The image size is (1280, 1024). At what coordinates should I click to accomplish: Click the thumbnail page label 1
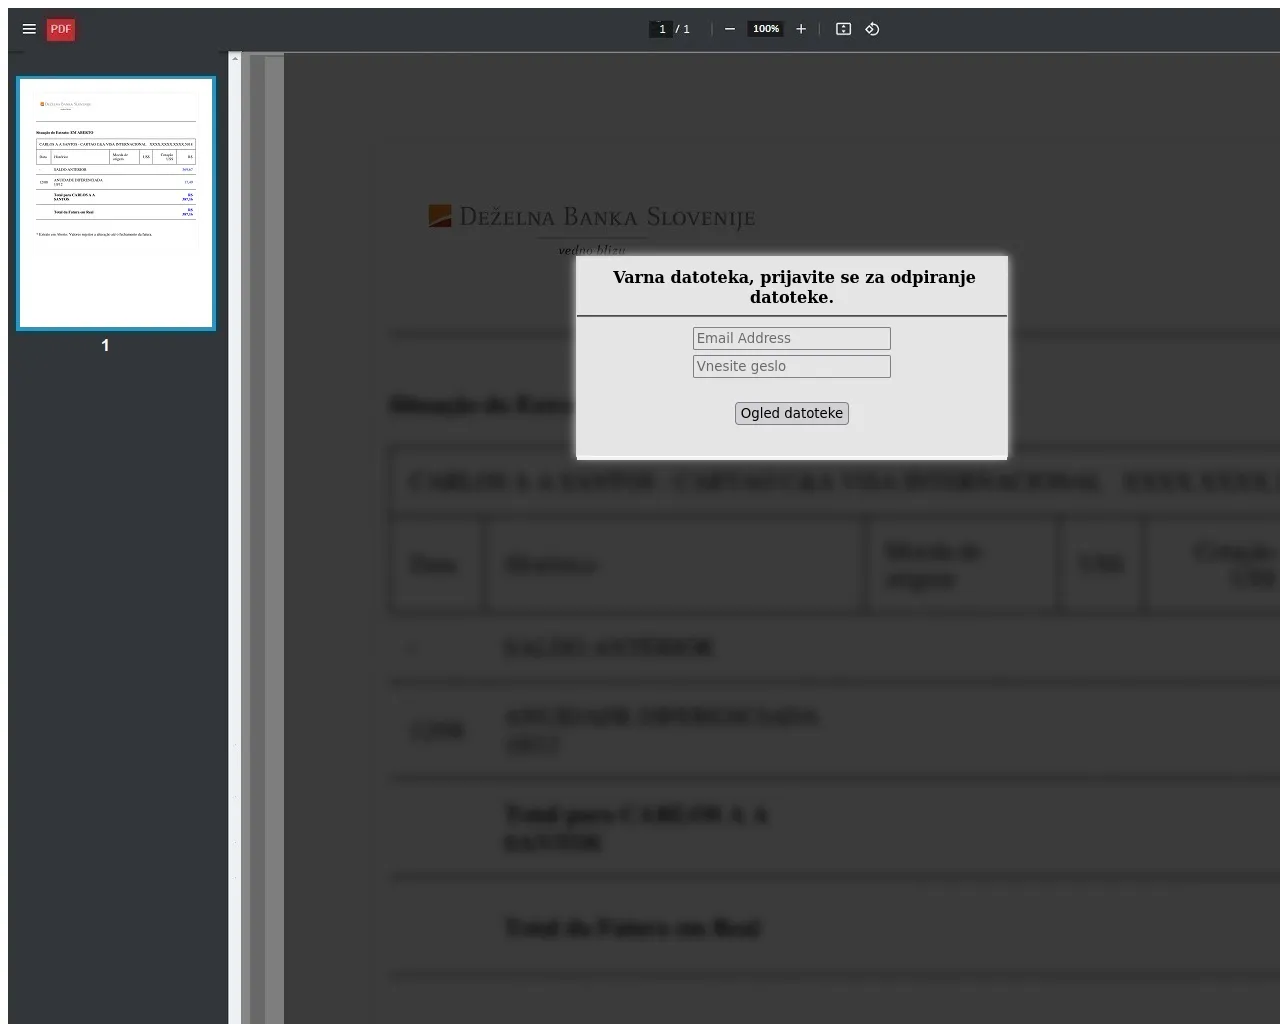tap(105, 345)
